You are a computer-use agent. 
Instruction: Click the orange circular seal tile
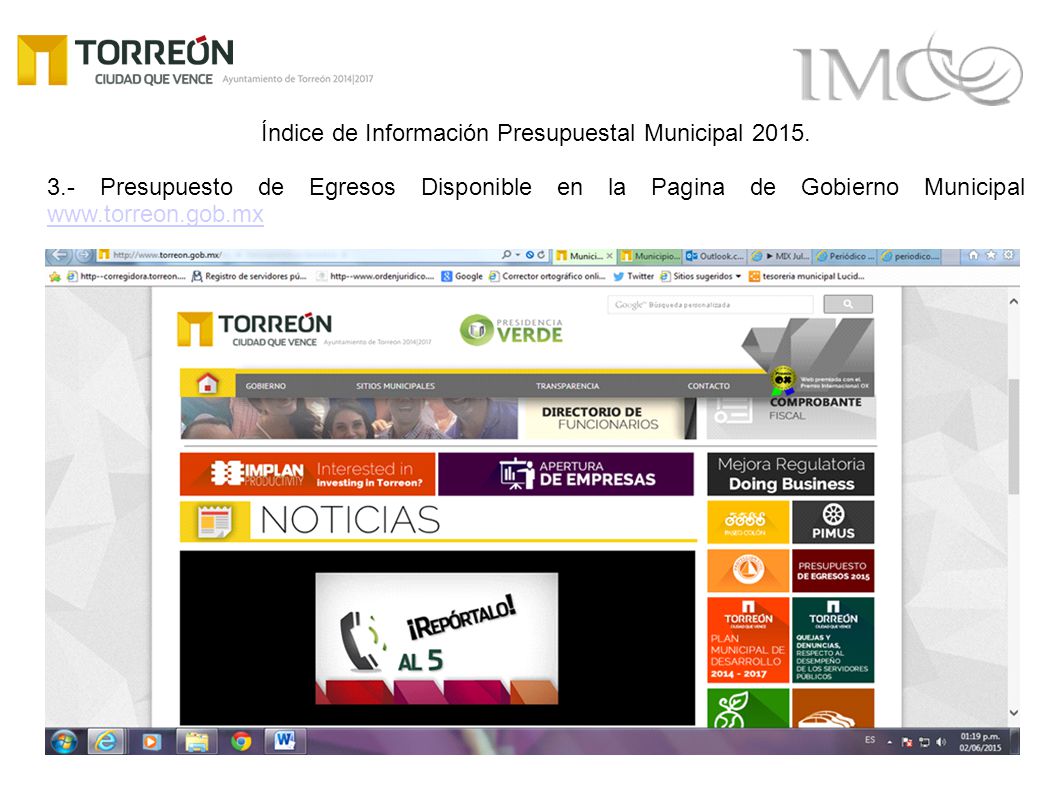748,570
